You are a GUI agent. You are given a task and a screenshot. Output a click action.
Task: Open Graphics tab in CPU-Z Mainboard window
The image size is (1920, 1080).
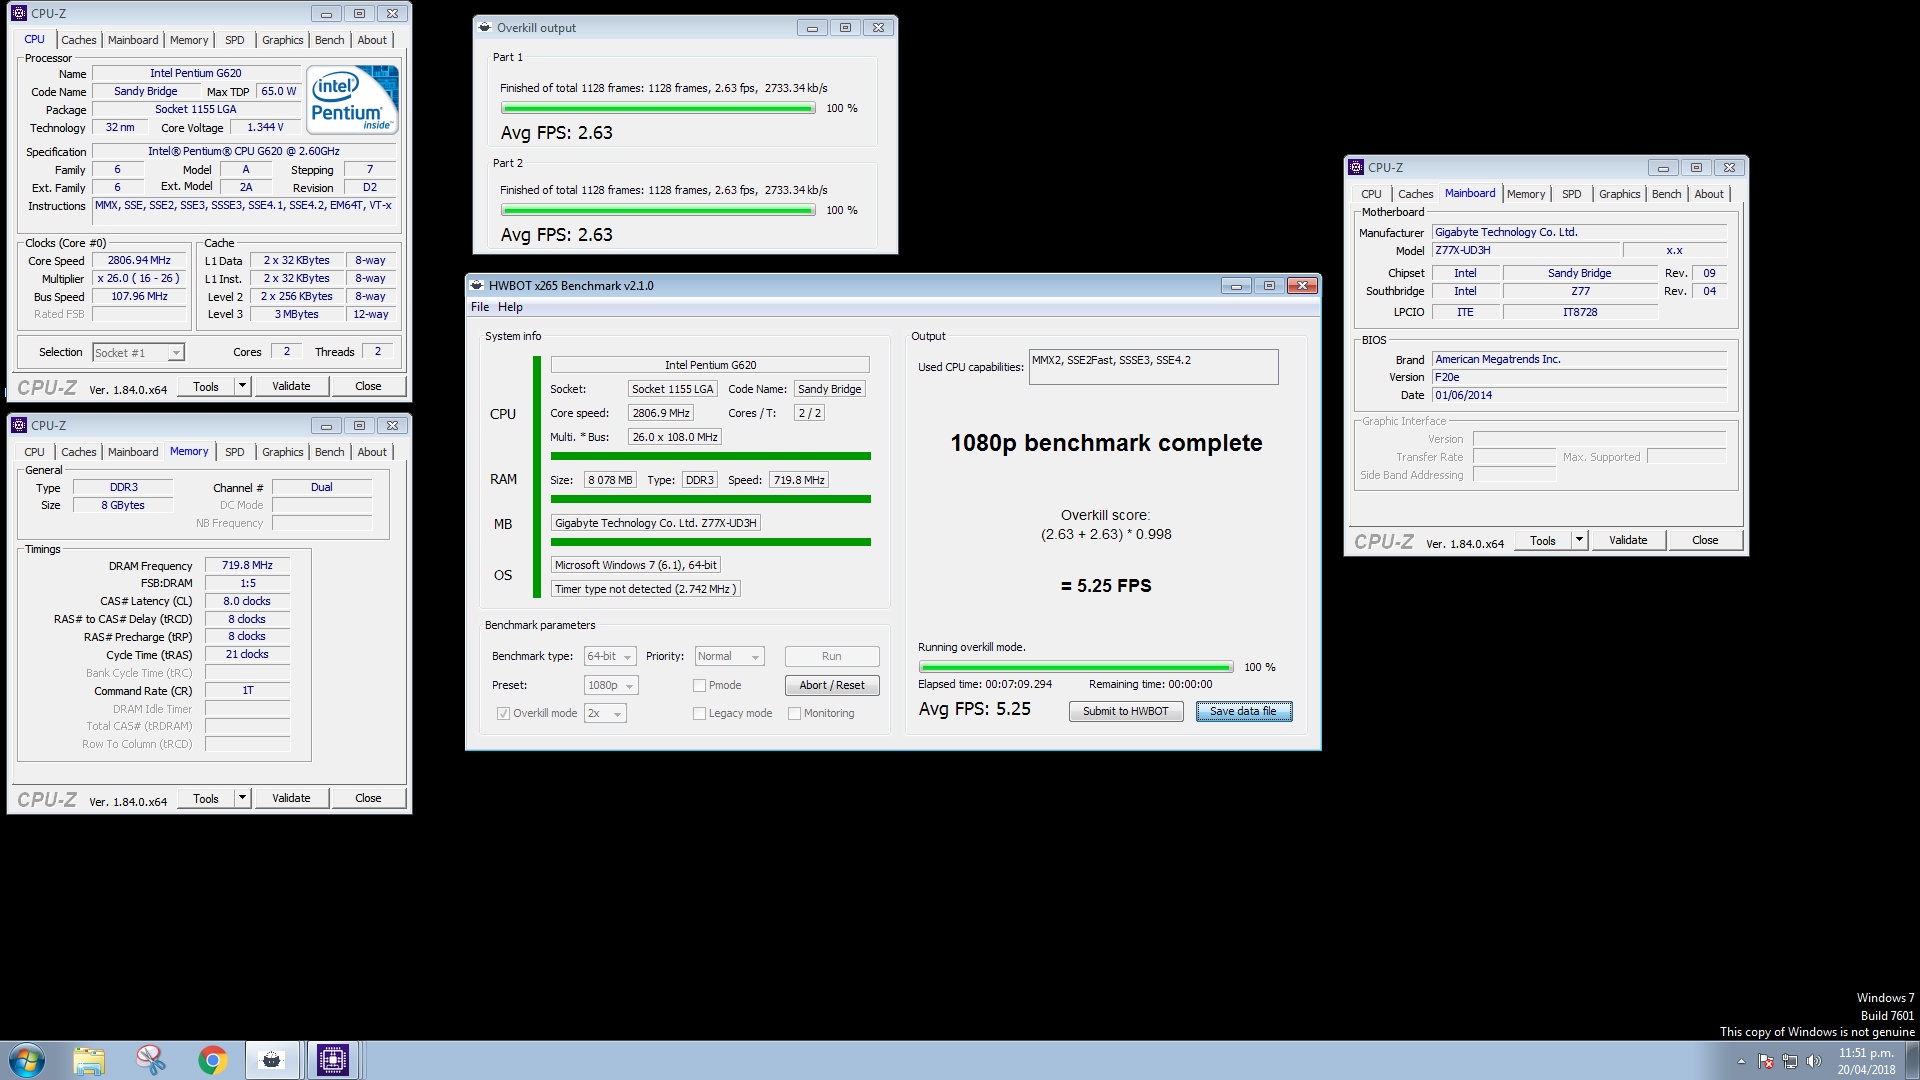pyautogui.click(x=1619, y=194)
